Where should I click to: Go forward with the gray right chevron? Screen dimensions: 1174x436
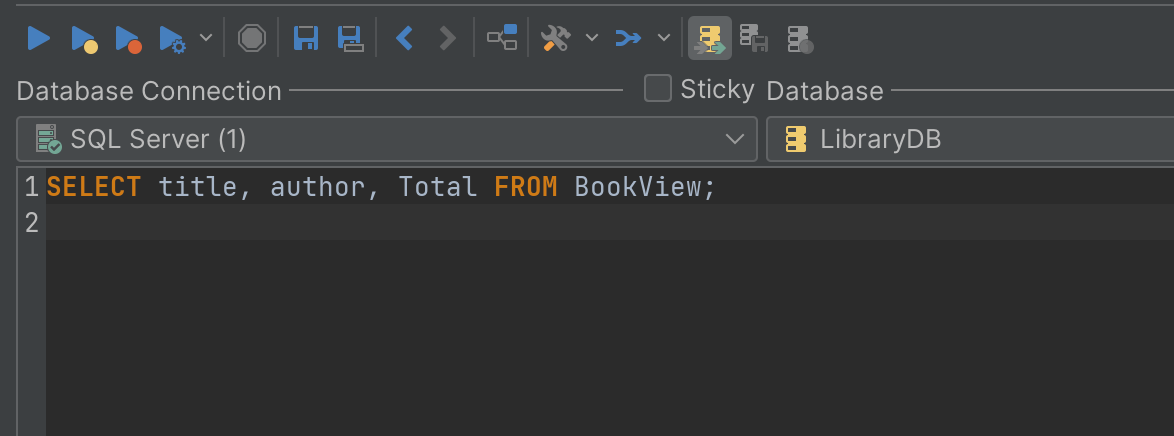(447, 37)
